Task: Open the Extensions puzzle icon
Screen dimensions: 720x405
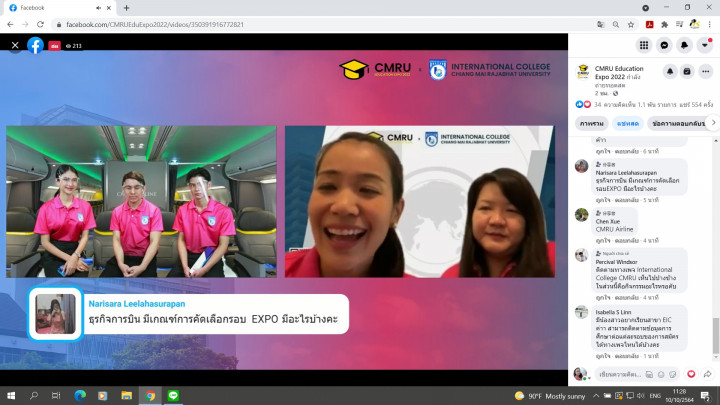Action: (664, 24)
